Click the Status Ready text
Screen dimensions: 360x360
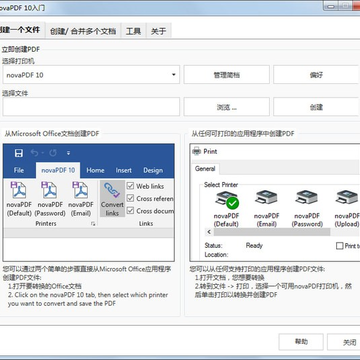[x=254, y=246]
